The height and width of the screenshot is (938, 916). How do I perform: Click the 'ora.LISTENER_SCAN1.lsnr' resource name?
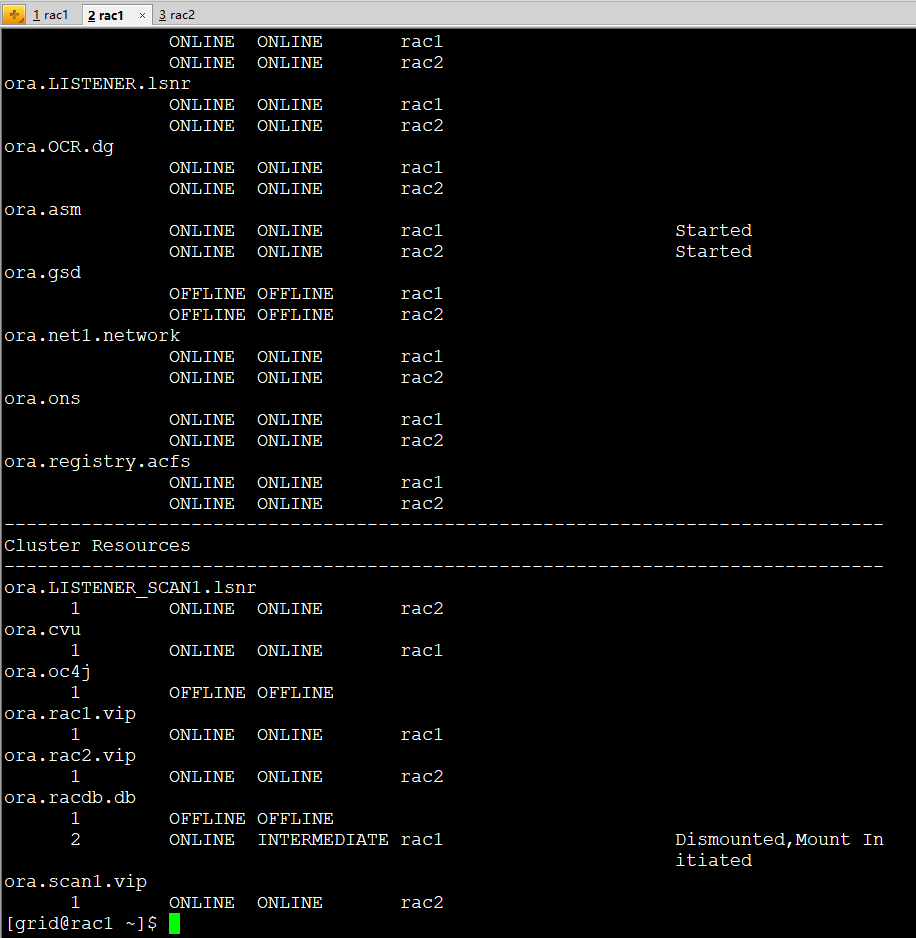(130, 588)
